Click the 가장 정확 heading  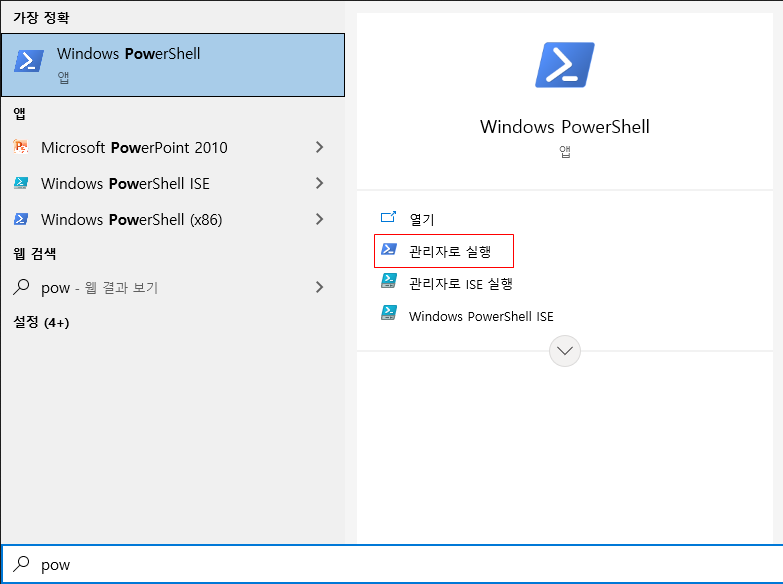pos(41,18)
